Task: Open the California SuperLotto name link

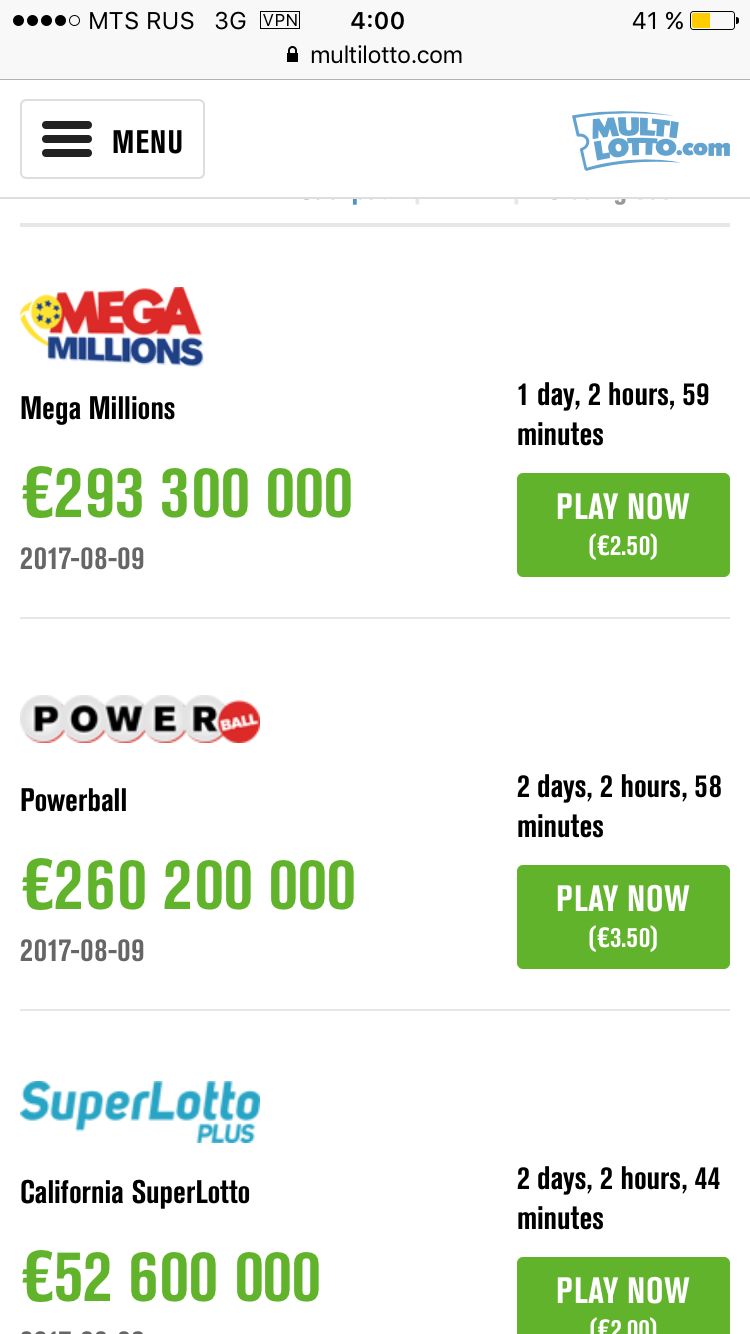Action: [135, 1192]
